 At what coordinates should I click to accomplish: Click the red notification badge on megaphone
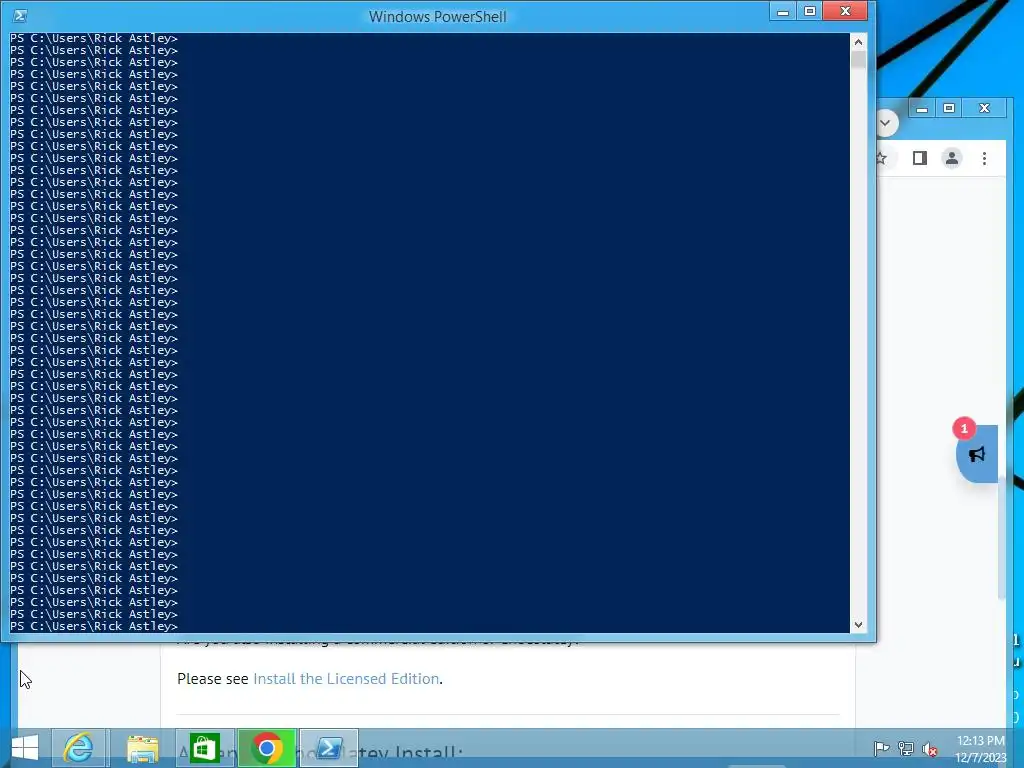click(964, 428)
